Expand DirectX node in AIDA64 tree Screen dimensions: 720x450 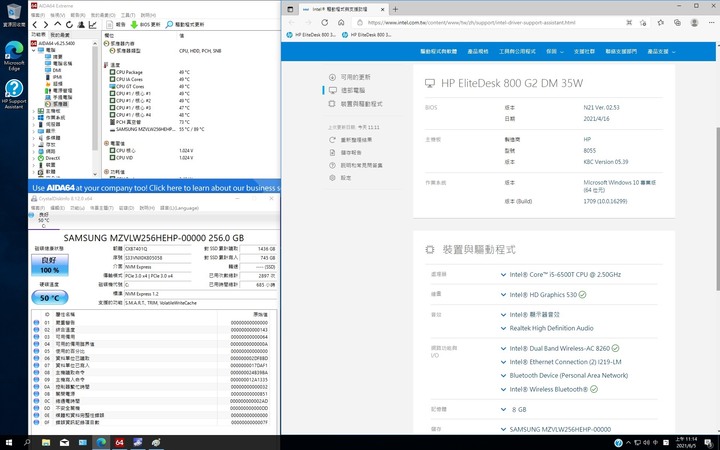coord(34,158)
